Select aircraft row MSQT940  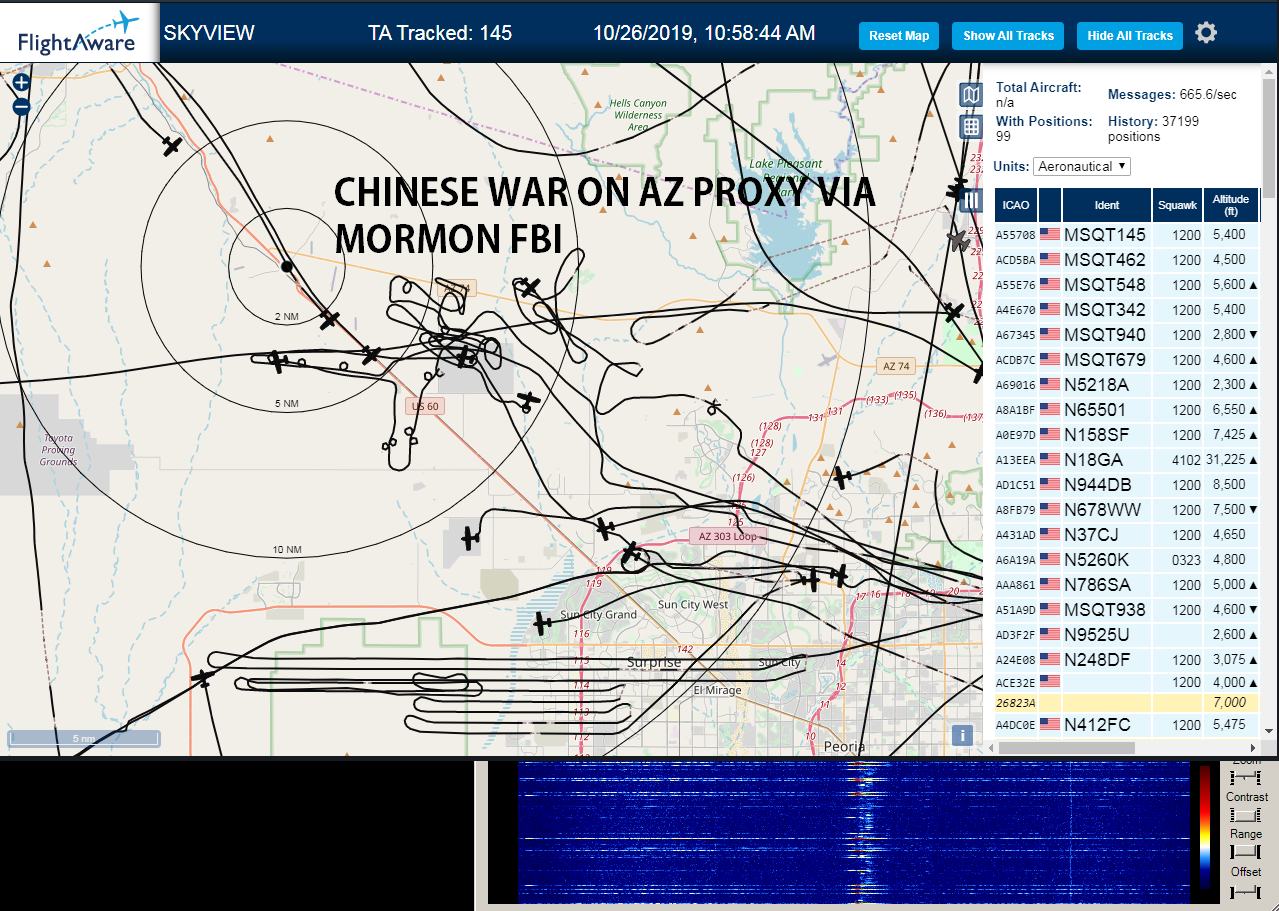pyautogui.click(x=1126, y=335)
